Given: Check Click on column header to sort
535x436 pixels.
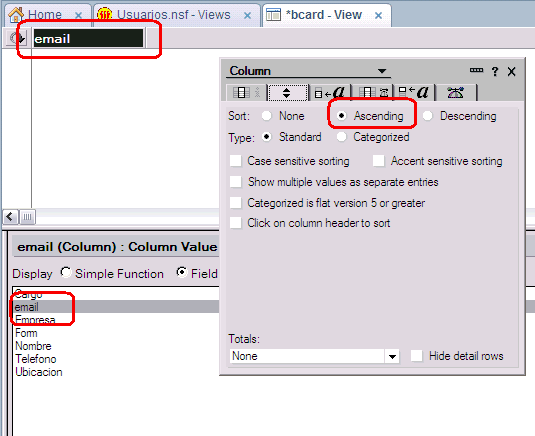Looking at the screenshot, I should point(236,223).
